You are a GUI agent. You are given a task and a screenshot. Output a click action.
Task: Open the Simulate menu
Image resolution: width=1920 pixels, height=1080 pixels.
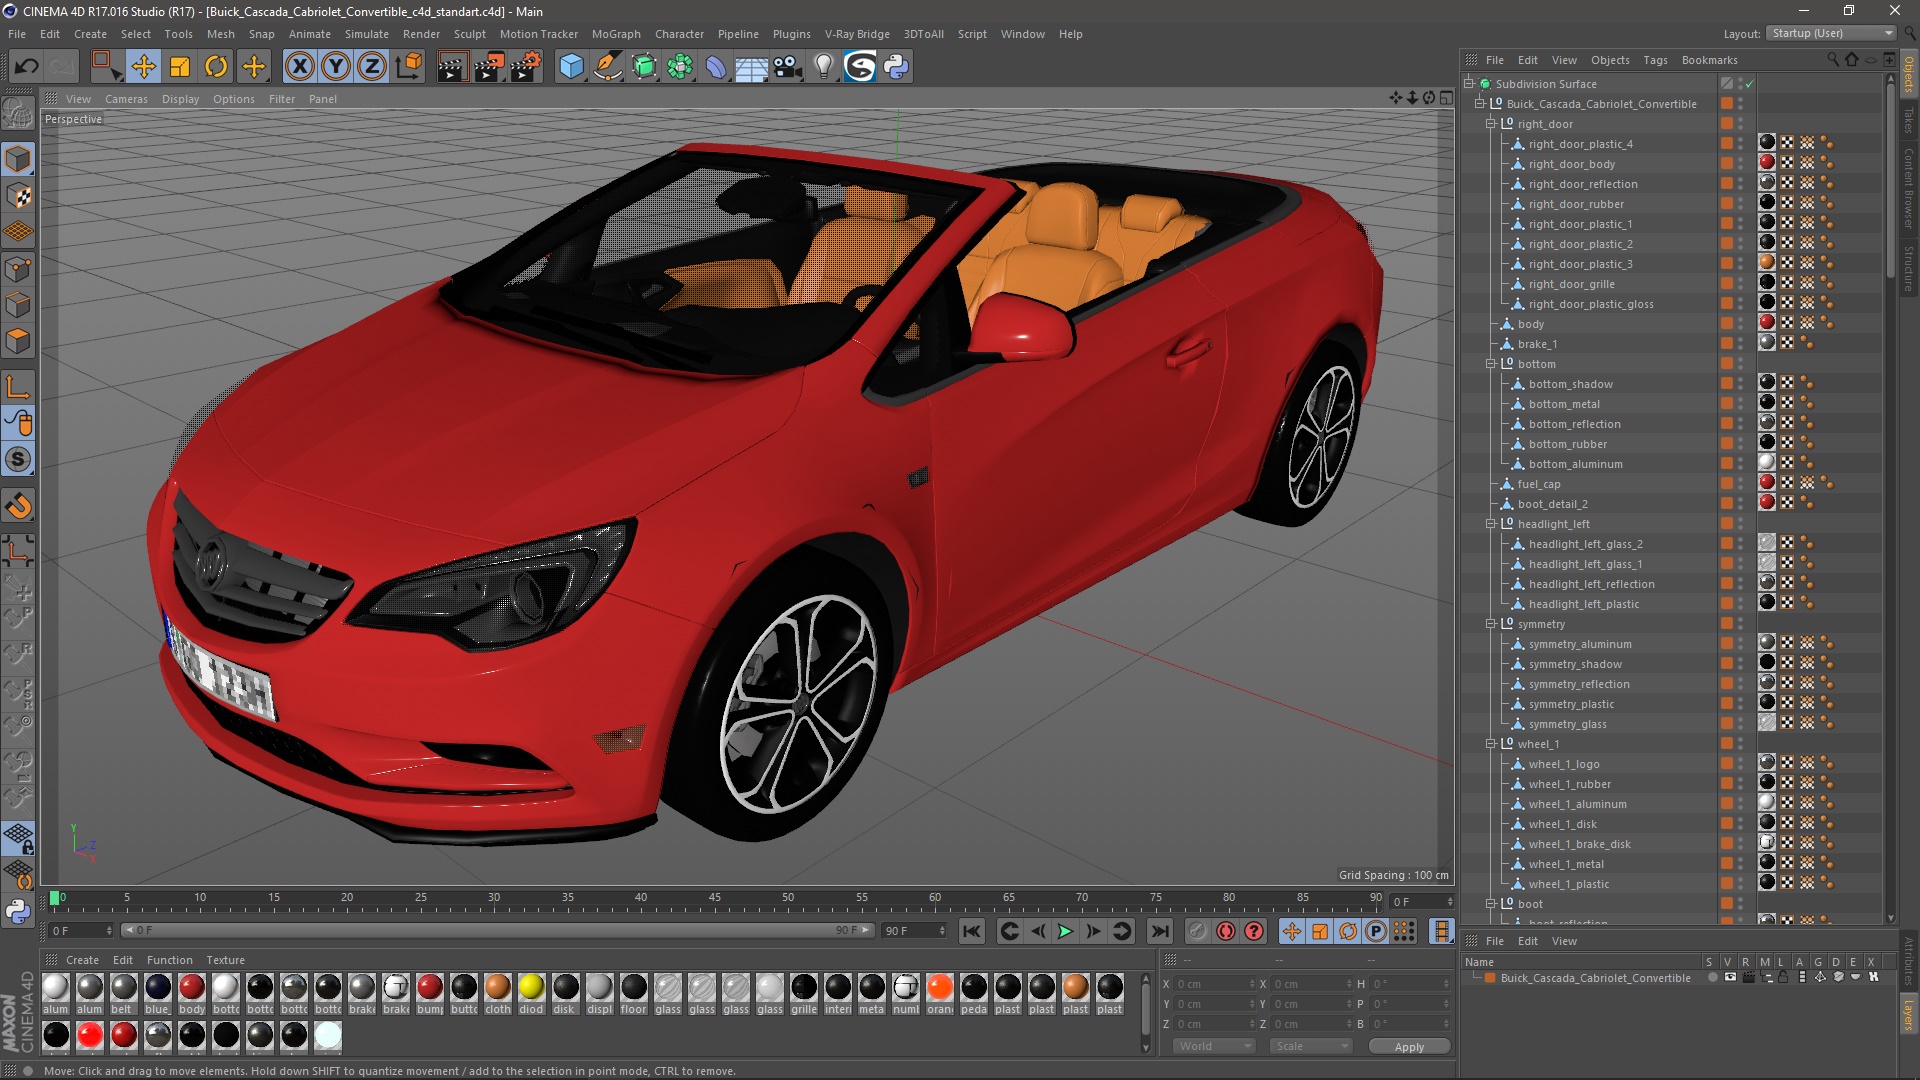(x=367, y=34)
